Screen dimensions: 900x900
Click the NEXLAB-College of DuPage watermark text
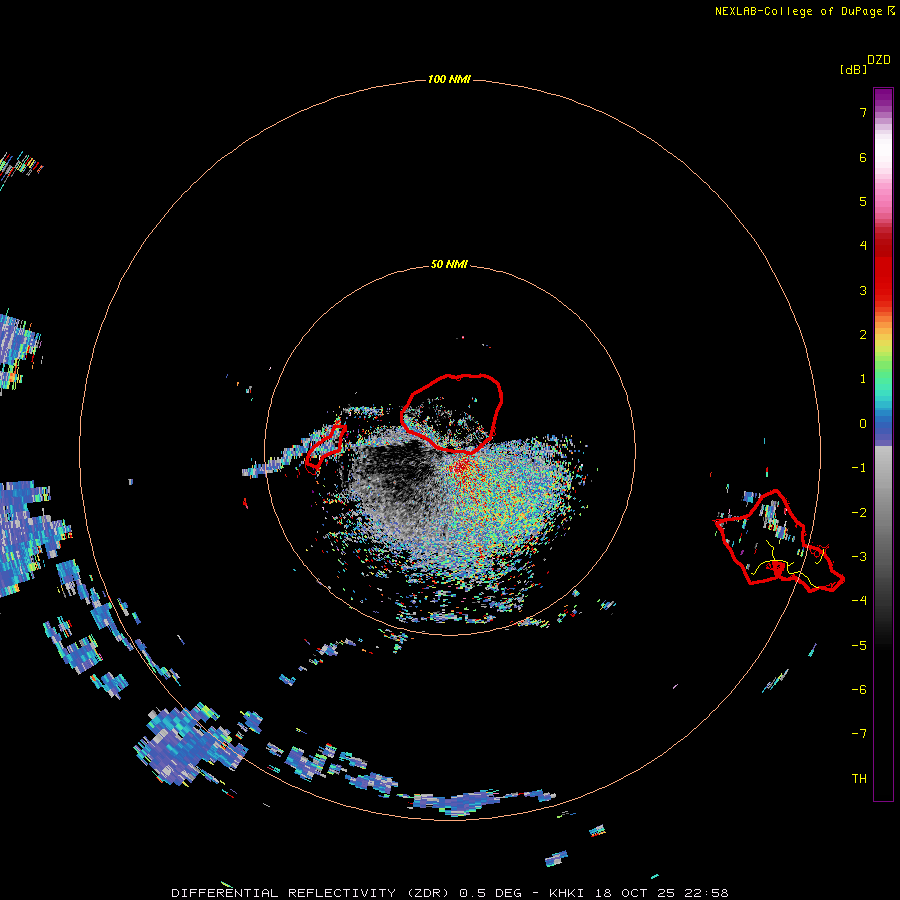805,11
